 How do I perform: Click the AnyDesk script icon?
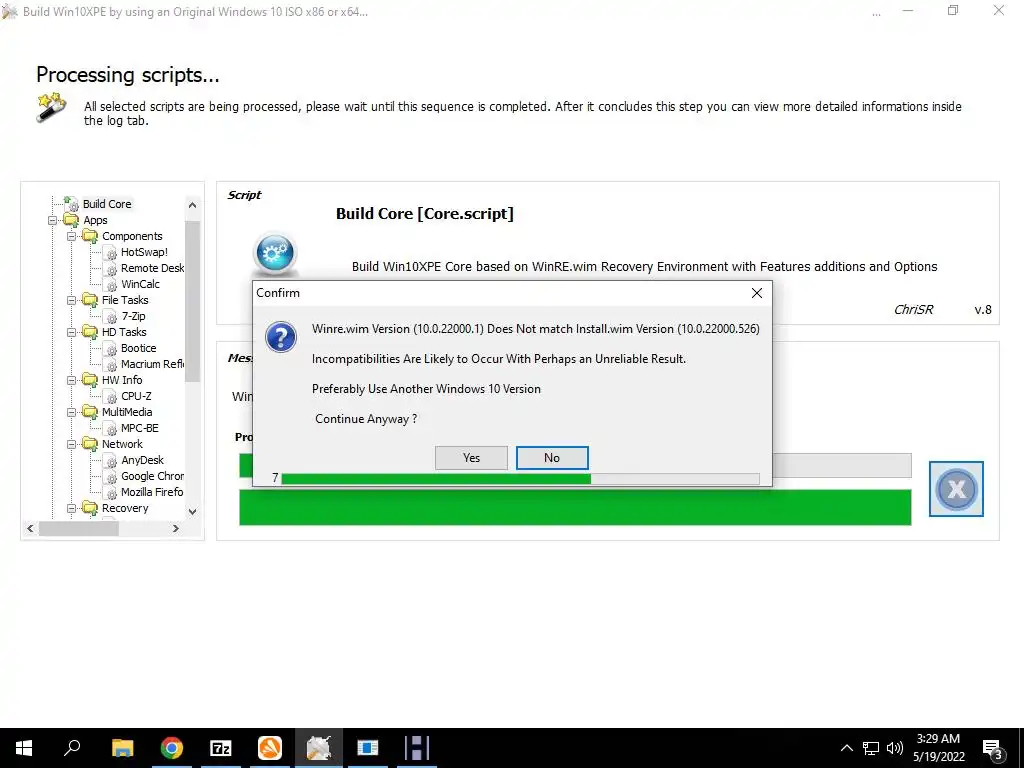(x=110, y=460)
